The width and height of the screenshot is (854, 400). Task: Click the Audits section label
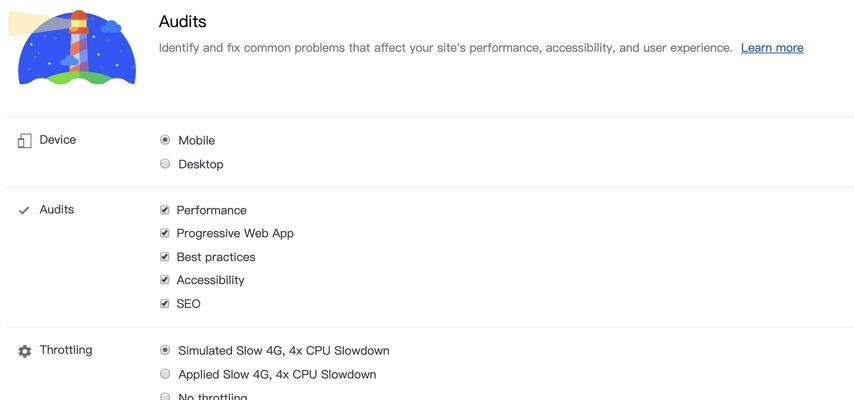click(57, 209)
